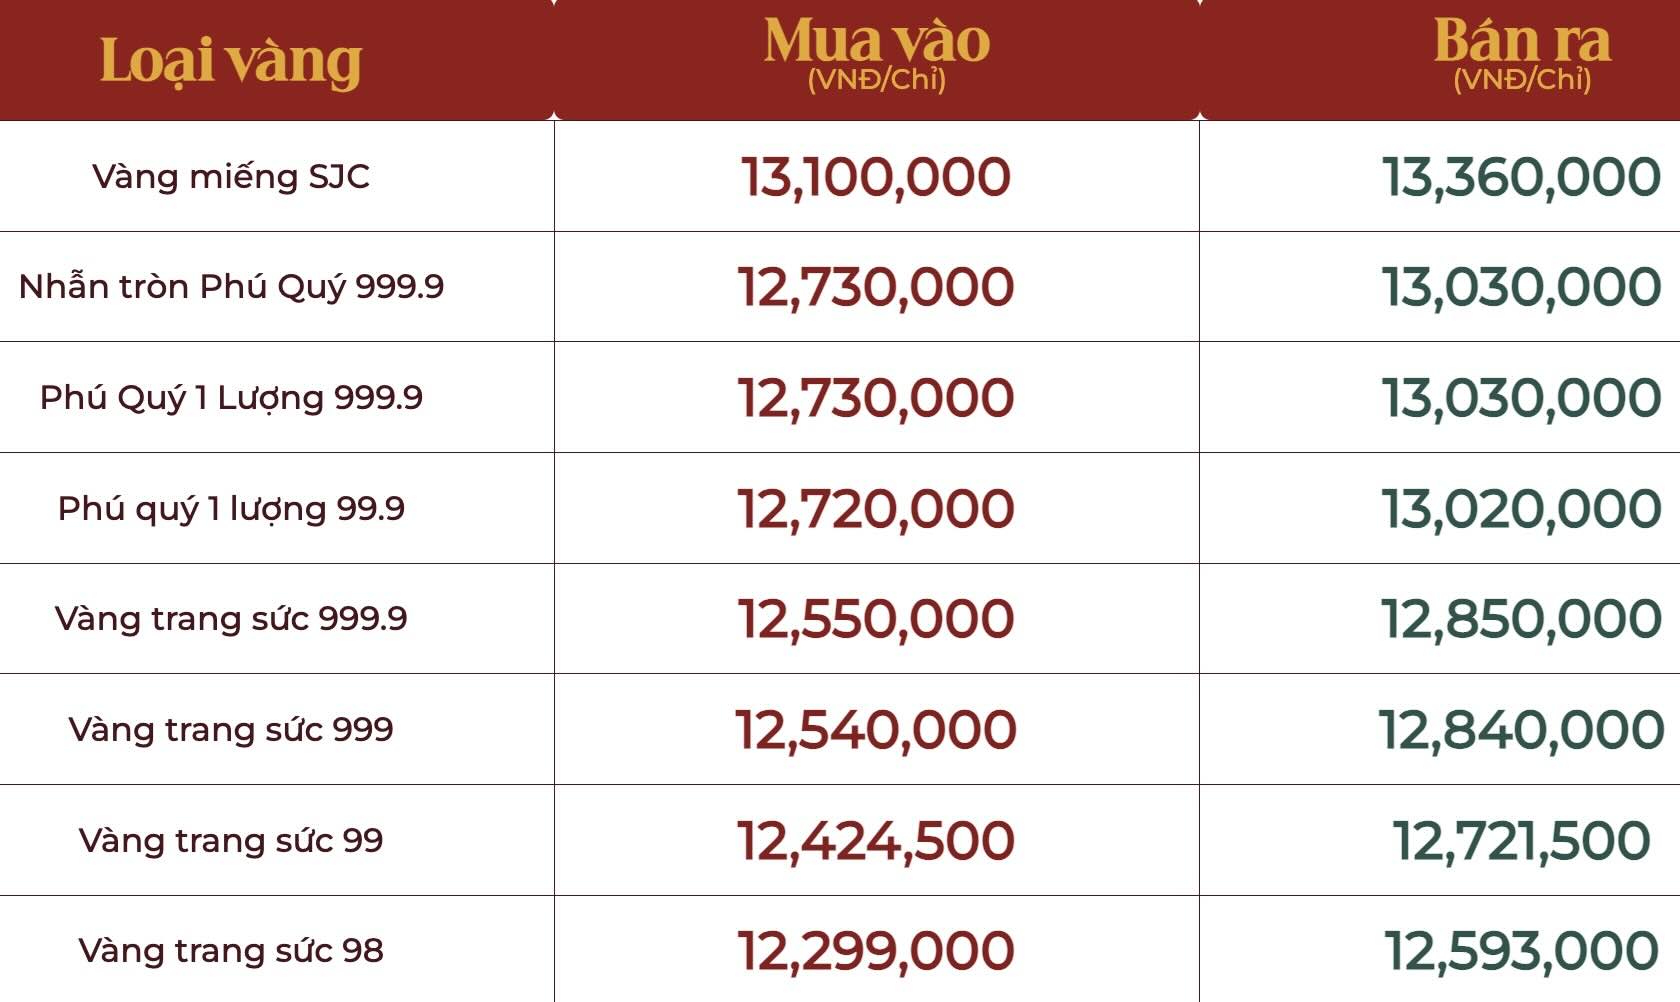
Task: Select 'Vàng trang sức 98' label
Action: 231,950
